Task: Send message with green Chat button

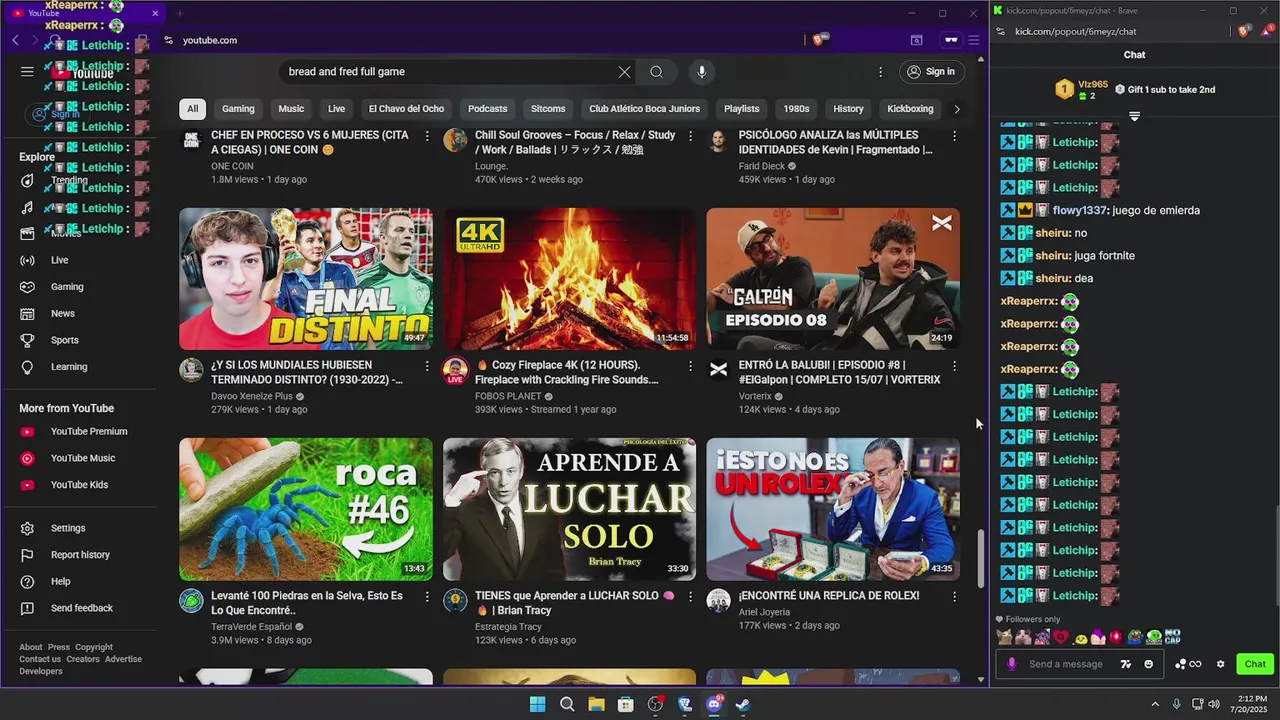Action: click(1255, 664)
